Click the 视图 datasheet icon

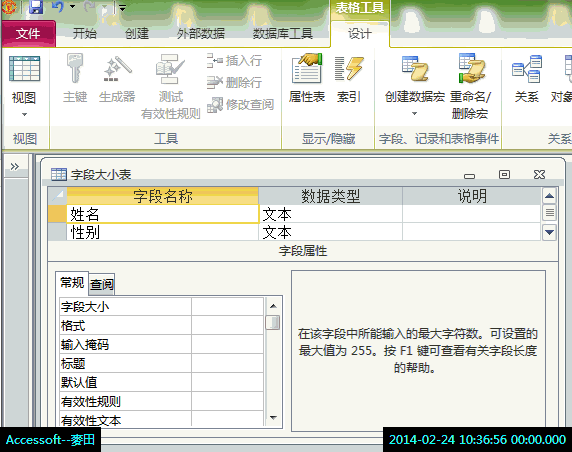(x=24, y=69)
